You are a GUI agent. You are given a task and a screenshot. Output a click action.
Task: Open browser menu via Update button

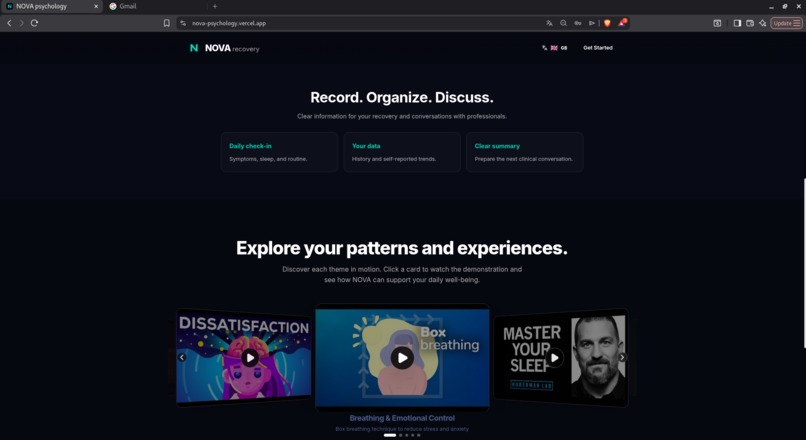[x=786, y=23]
